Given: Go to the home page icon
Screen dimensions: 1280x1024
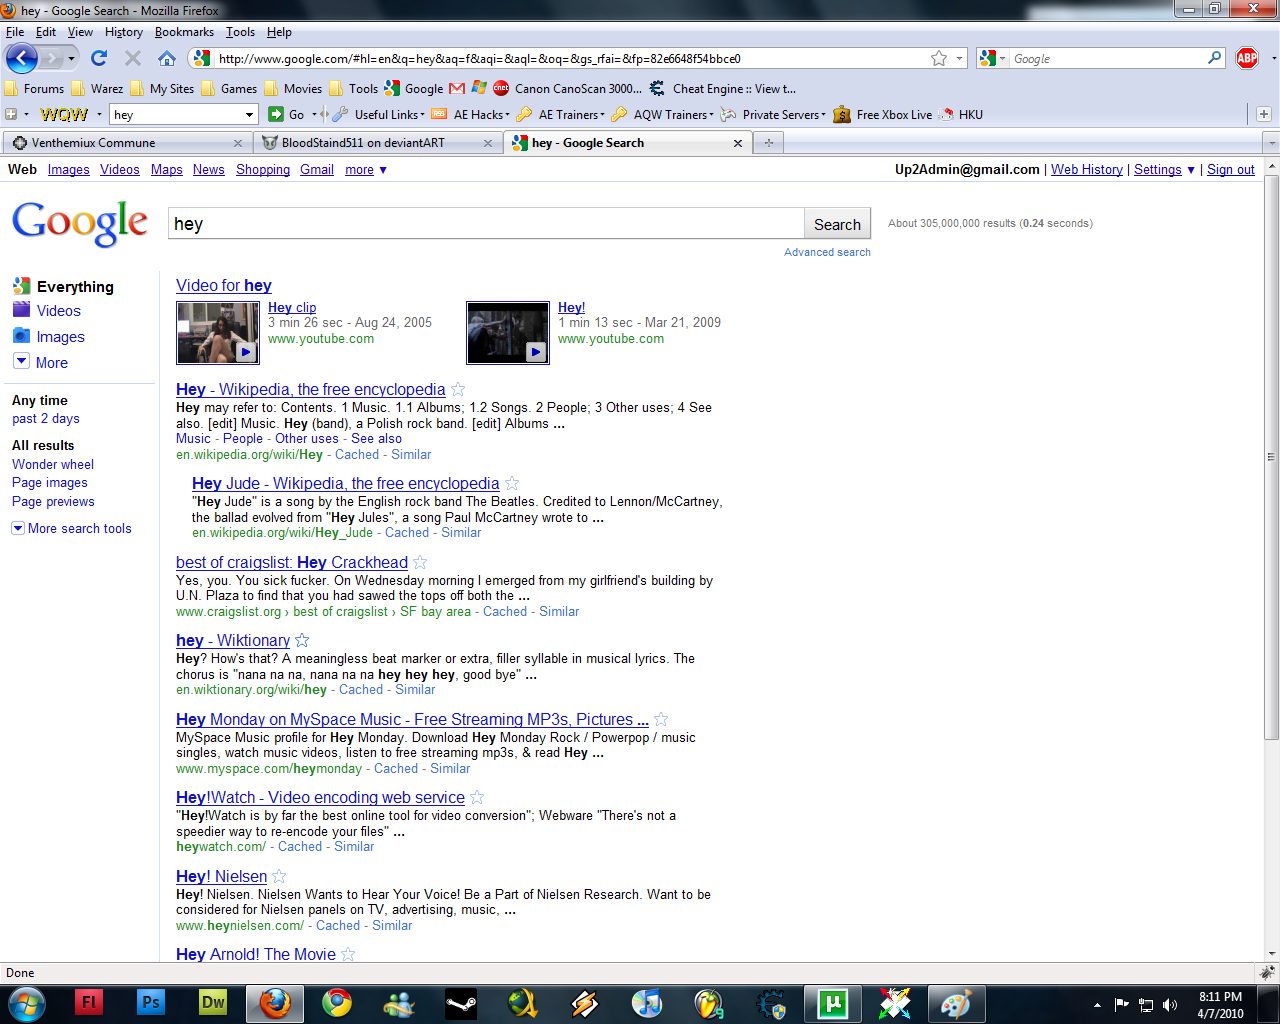Looking at the screenshot, I should (167, 58).
